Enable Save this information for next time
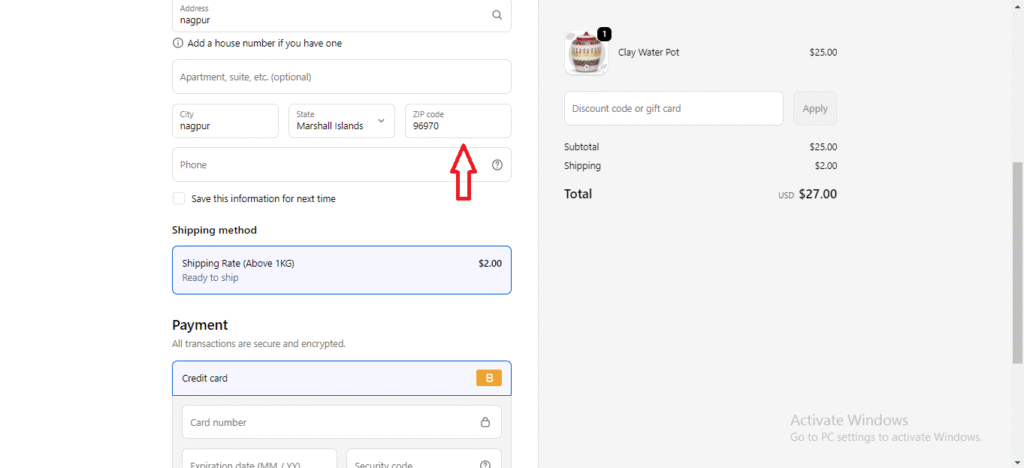Image resolution: width=1024 pixels, height=468 pixels. (x=179, y=199)
